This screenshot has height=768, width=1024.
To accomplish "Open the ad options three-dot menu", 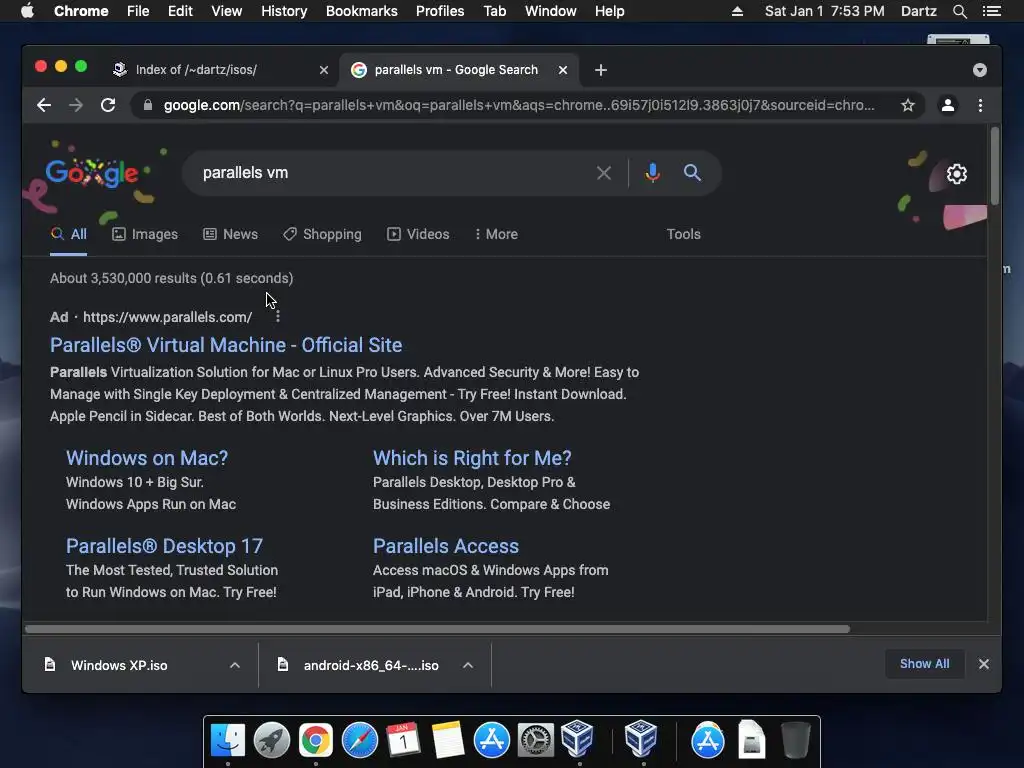I will (278, 317).
